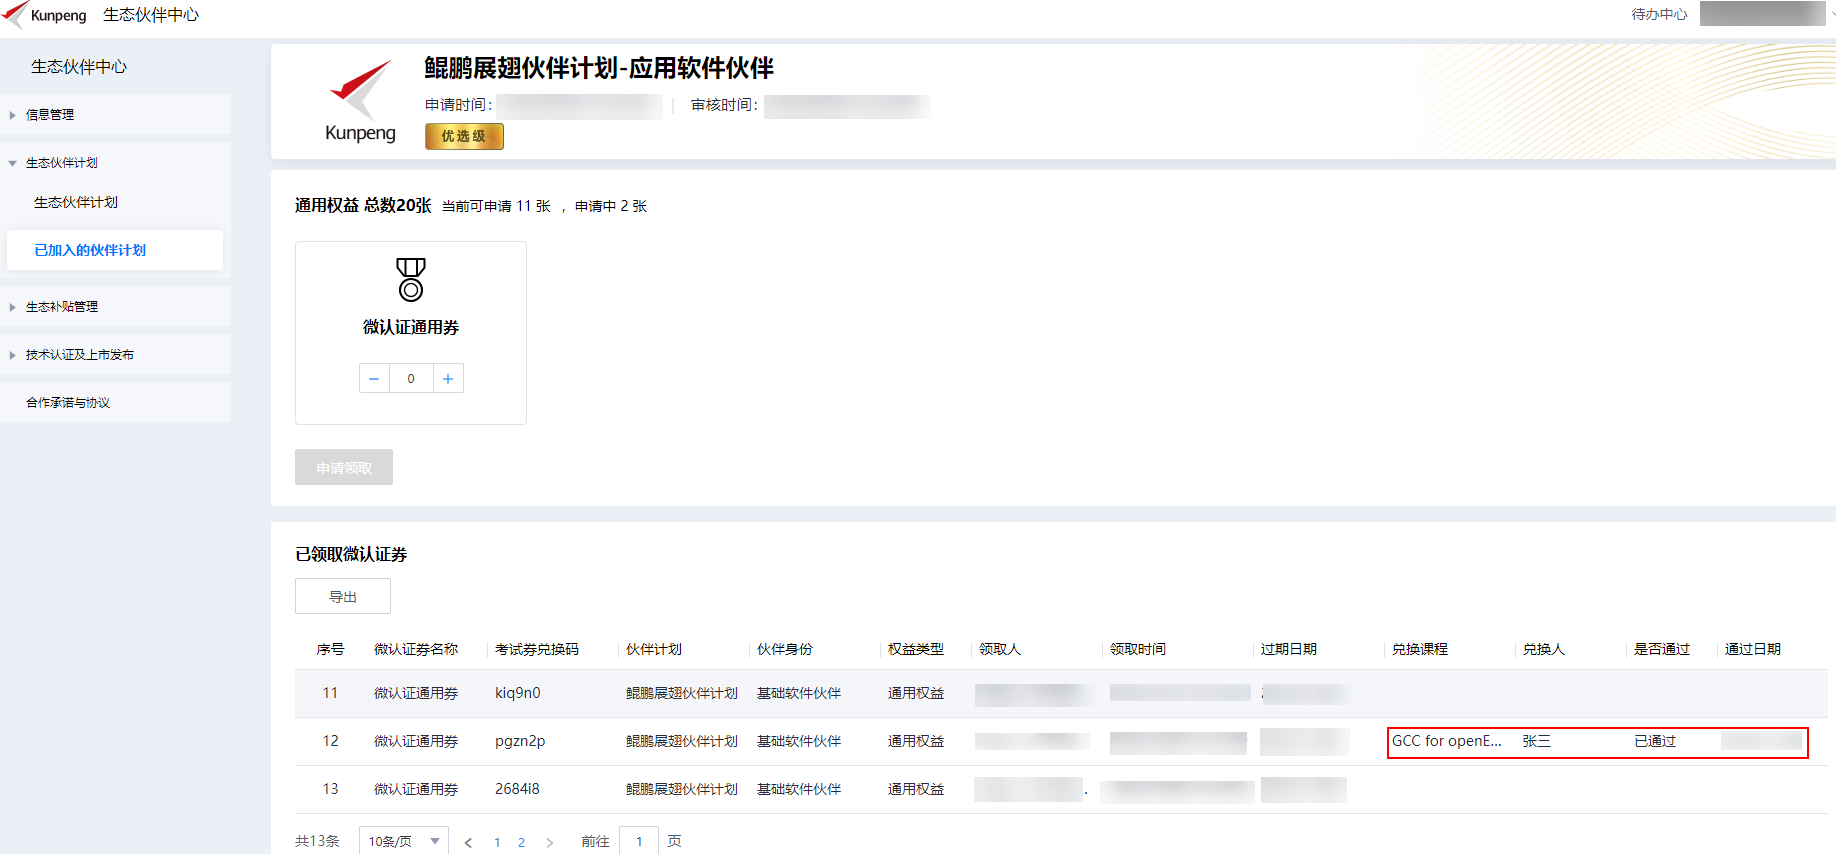Click the medal icon for 微认证通用券
The image size is (1836, 854).
pyautogui.click(x=411, y=279)
